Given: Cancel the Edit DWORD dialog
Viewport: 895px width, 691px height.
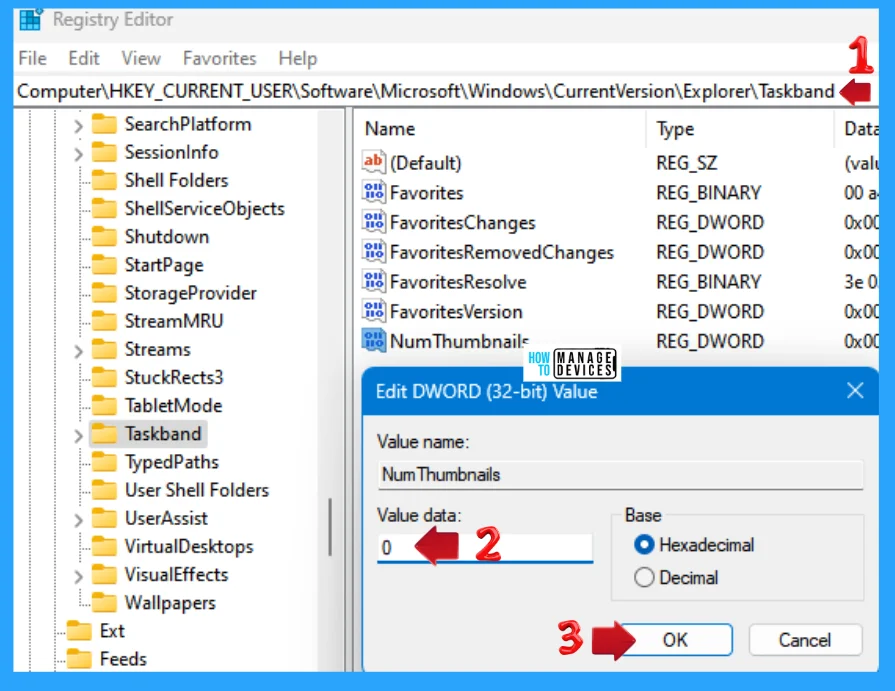Looking at the screenshot, I should [805, 640].
